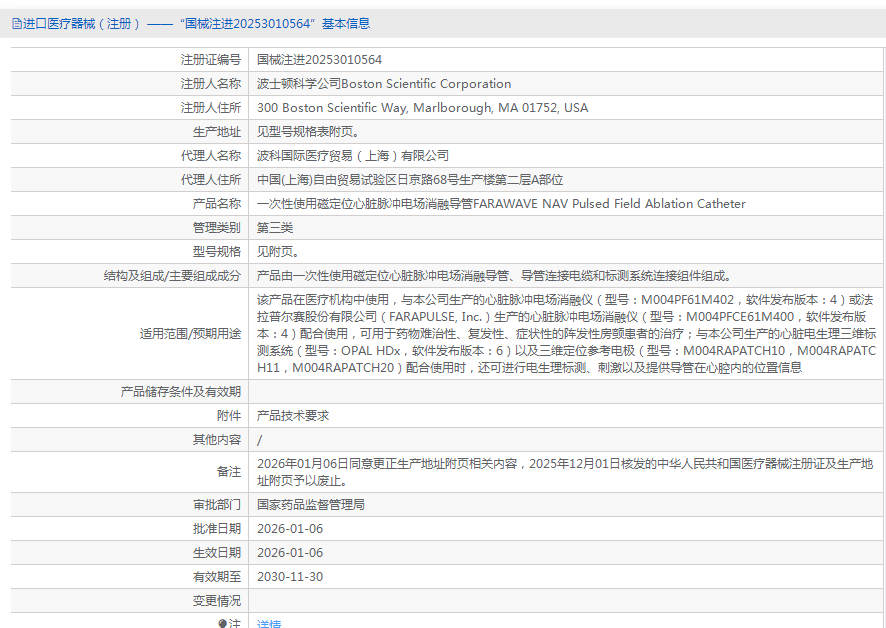The image size is (886, 628).
Task: Click the 适用范围/预期用途 label
Action: (190, 334)
